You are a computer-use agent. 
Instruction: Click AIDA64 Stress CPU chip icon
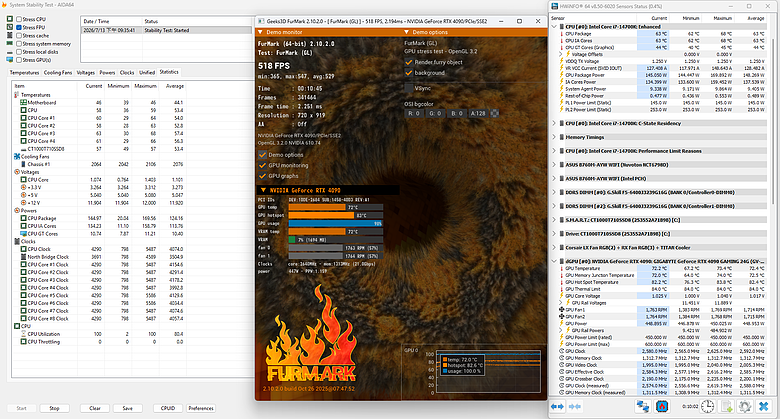click(x=9, y=19)
